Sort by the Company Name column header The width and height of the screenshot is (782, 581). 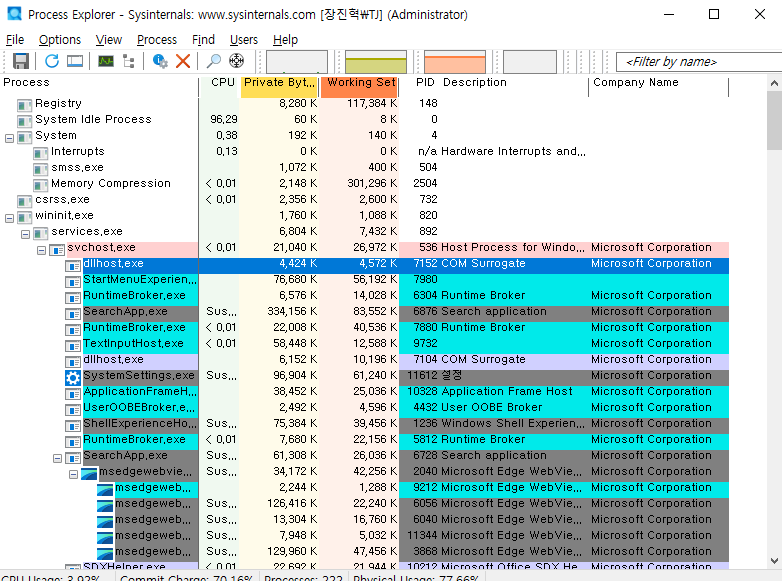pos(659,82)
